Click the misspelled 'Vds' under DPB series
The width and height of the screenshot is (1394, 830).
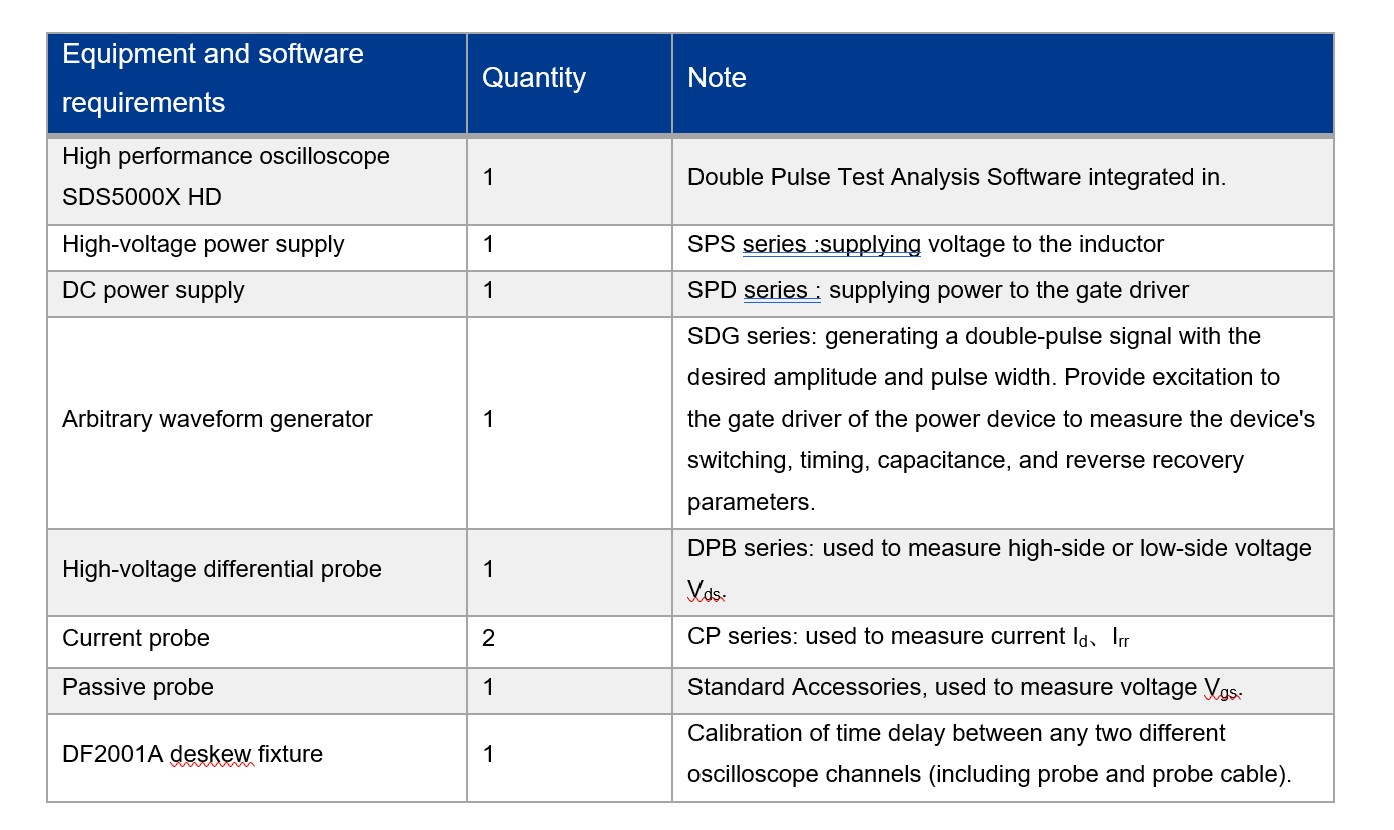coord(705,592)
